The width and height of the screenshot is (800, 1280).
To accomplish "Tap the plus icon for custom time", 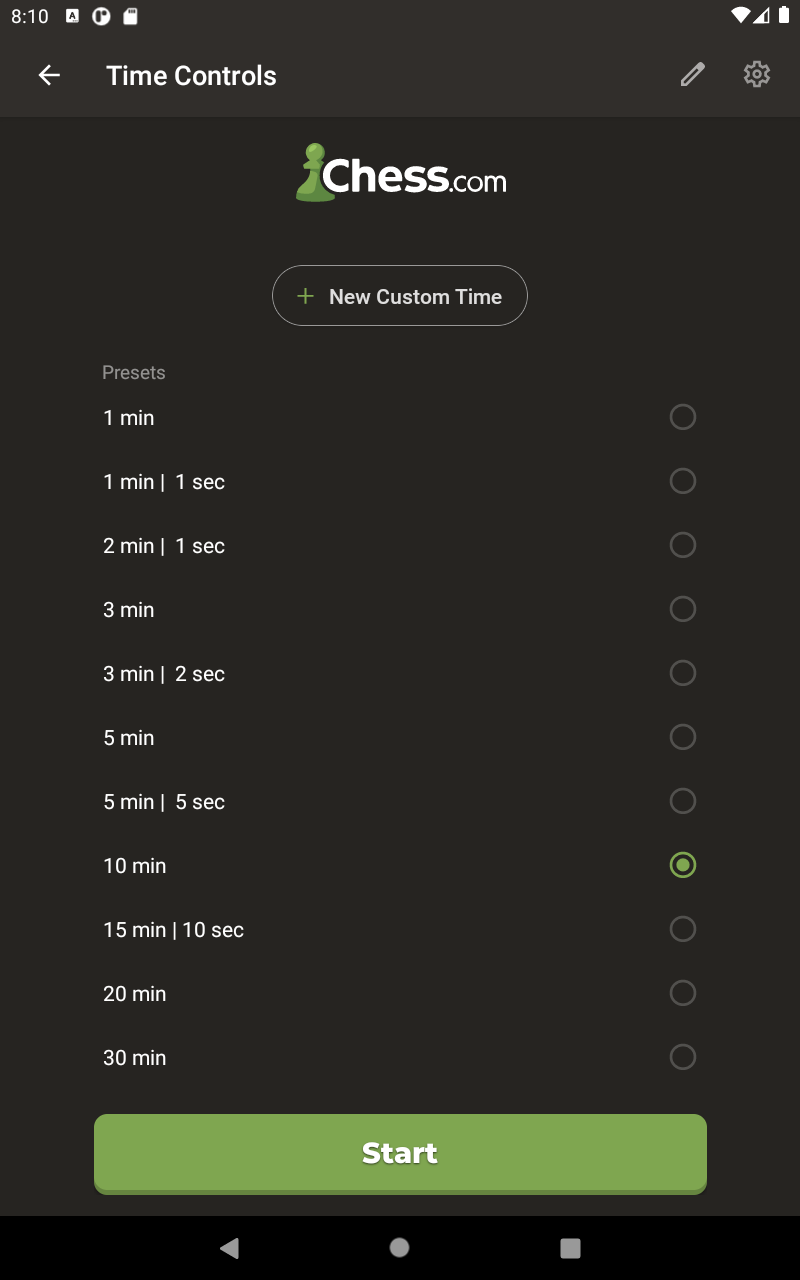I will [x=306, y=296].
